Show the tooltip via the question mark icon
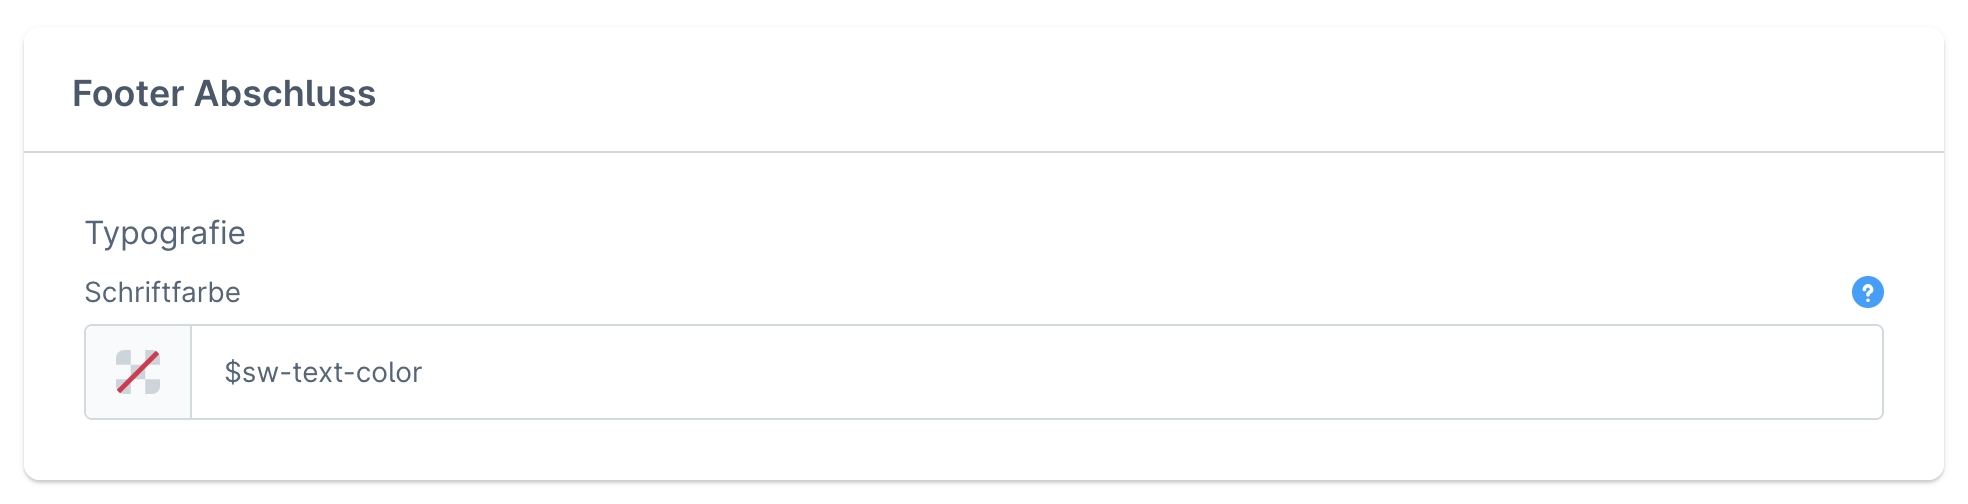Image resolution: width=1968 pixels, height=504 pixels. click(x=1867, y=292)
